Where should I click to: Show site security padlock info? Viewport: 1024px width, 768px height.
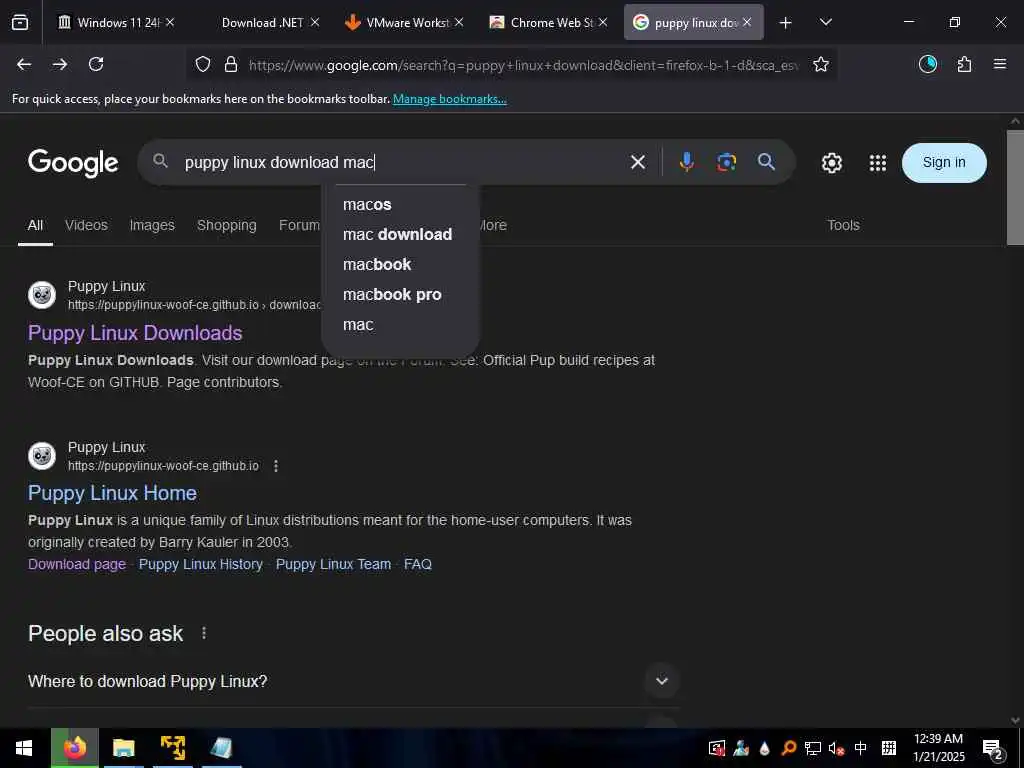pyautogui.click(x=231, y=64)
